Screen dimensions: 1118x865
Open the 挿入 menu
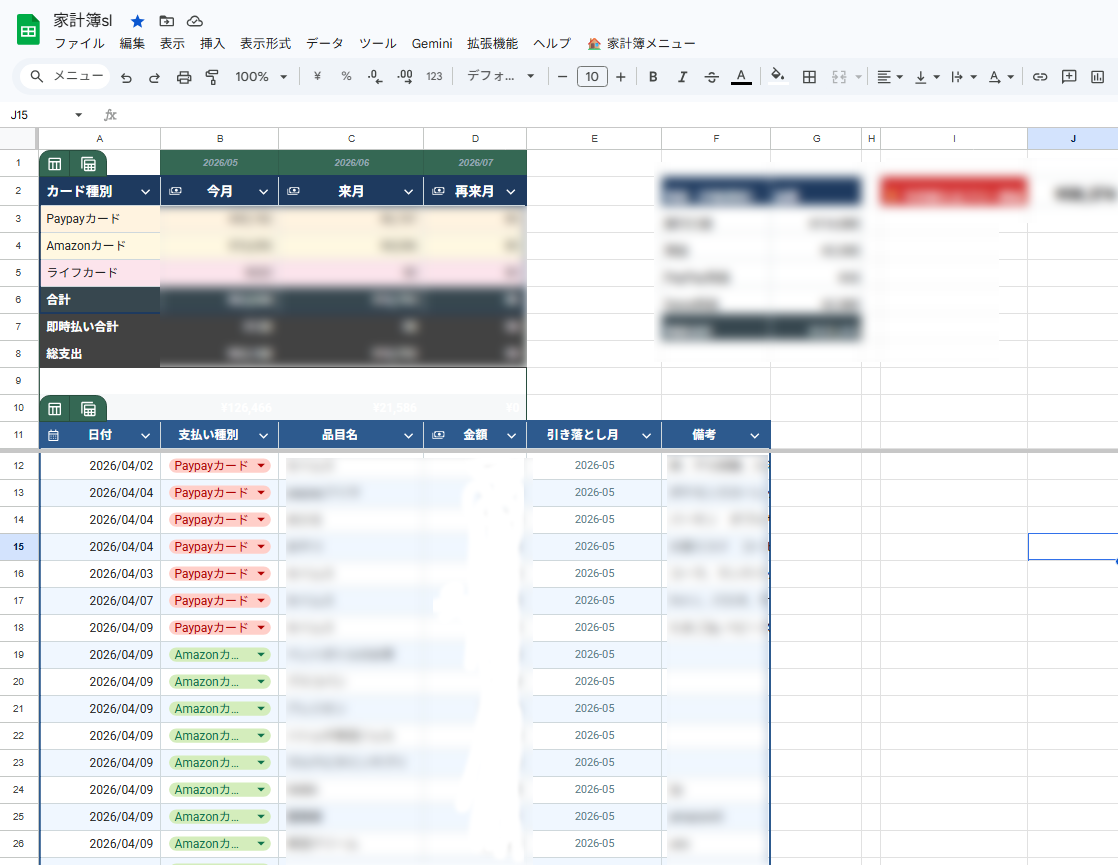point(212,43)
